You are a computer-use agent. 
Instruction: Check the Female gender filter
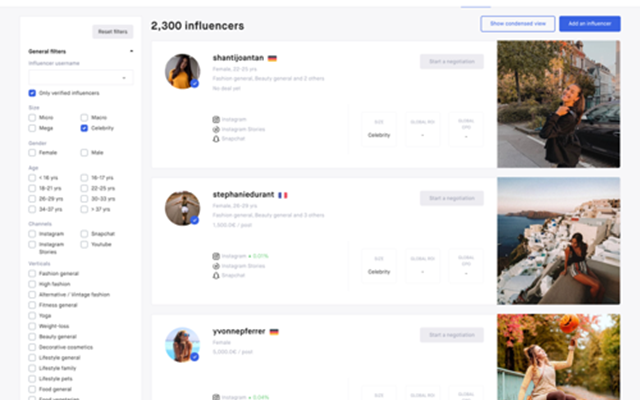pos(32,153)
